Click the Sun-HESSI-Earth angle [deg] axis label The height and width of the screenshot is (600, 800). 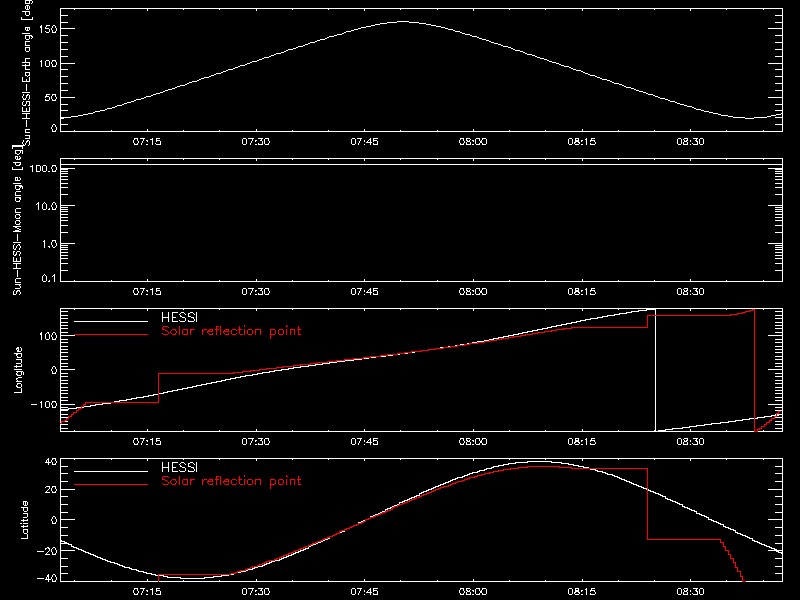click(x=27, y=72)
